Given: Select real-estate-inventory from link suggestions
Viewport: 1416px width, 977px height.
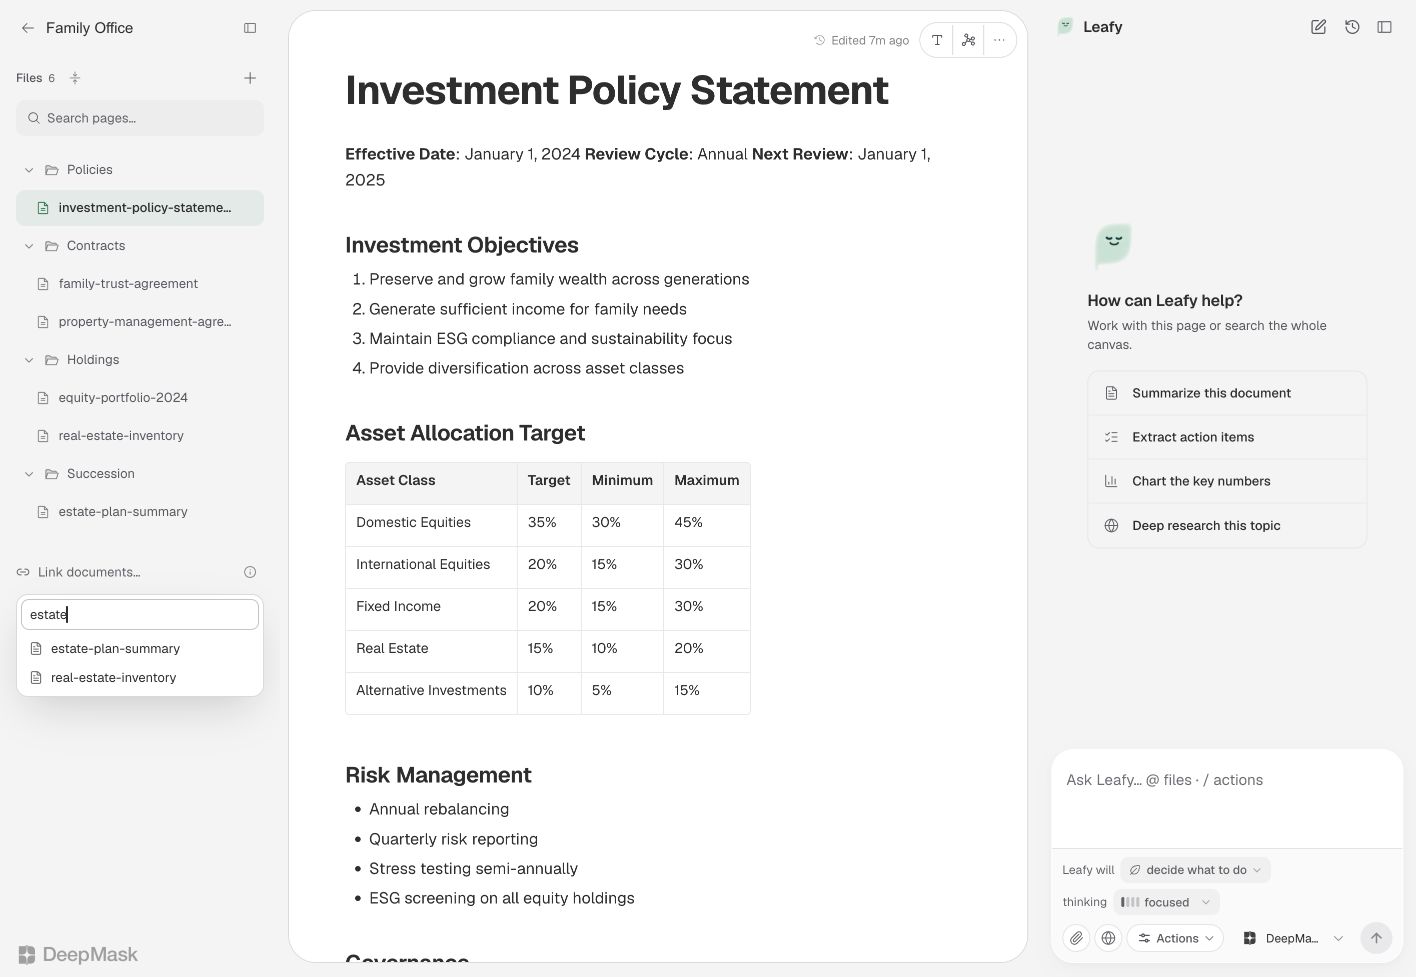Looking at the screenshot, I should click(x=140, y=678).
